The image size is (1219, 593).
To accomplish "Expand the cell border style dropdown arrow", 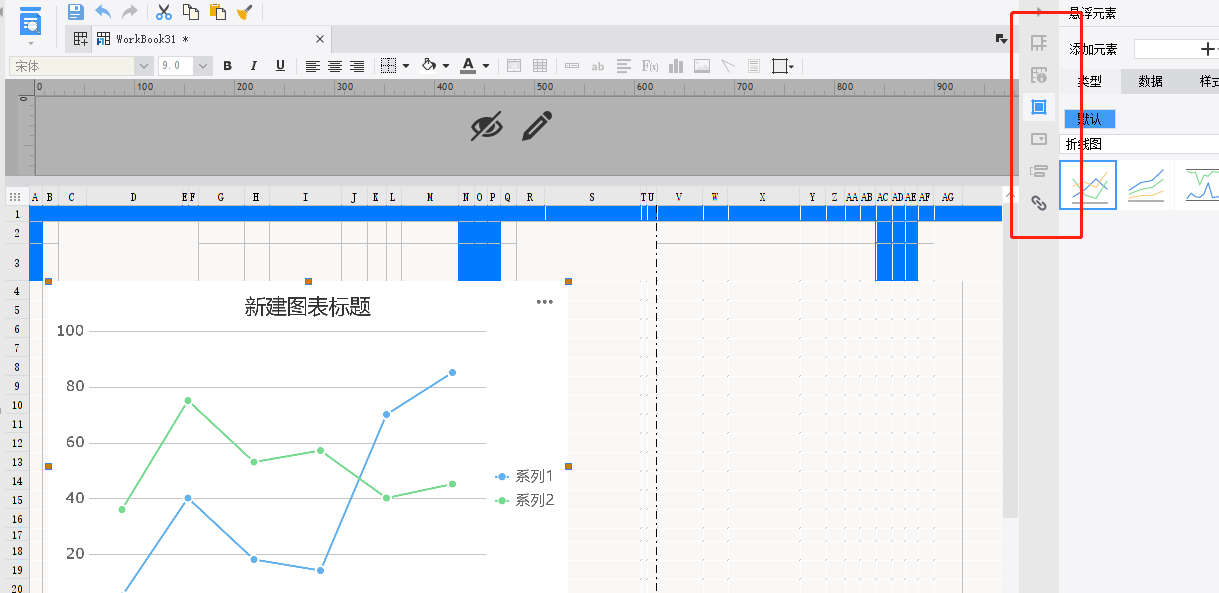I will coord(406,66).
